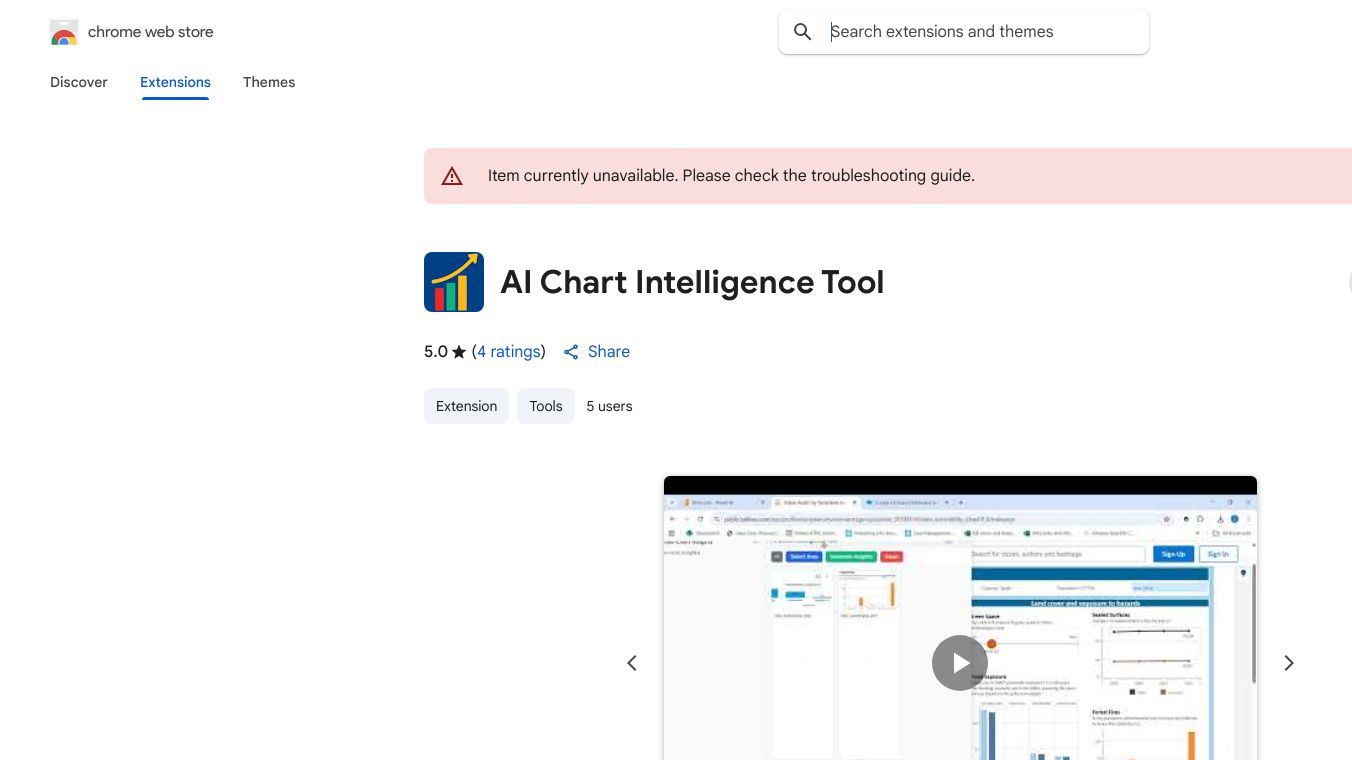
Task: Click the AI Chart Intelligence Tool logo
Action: 454,282
